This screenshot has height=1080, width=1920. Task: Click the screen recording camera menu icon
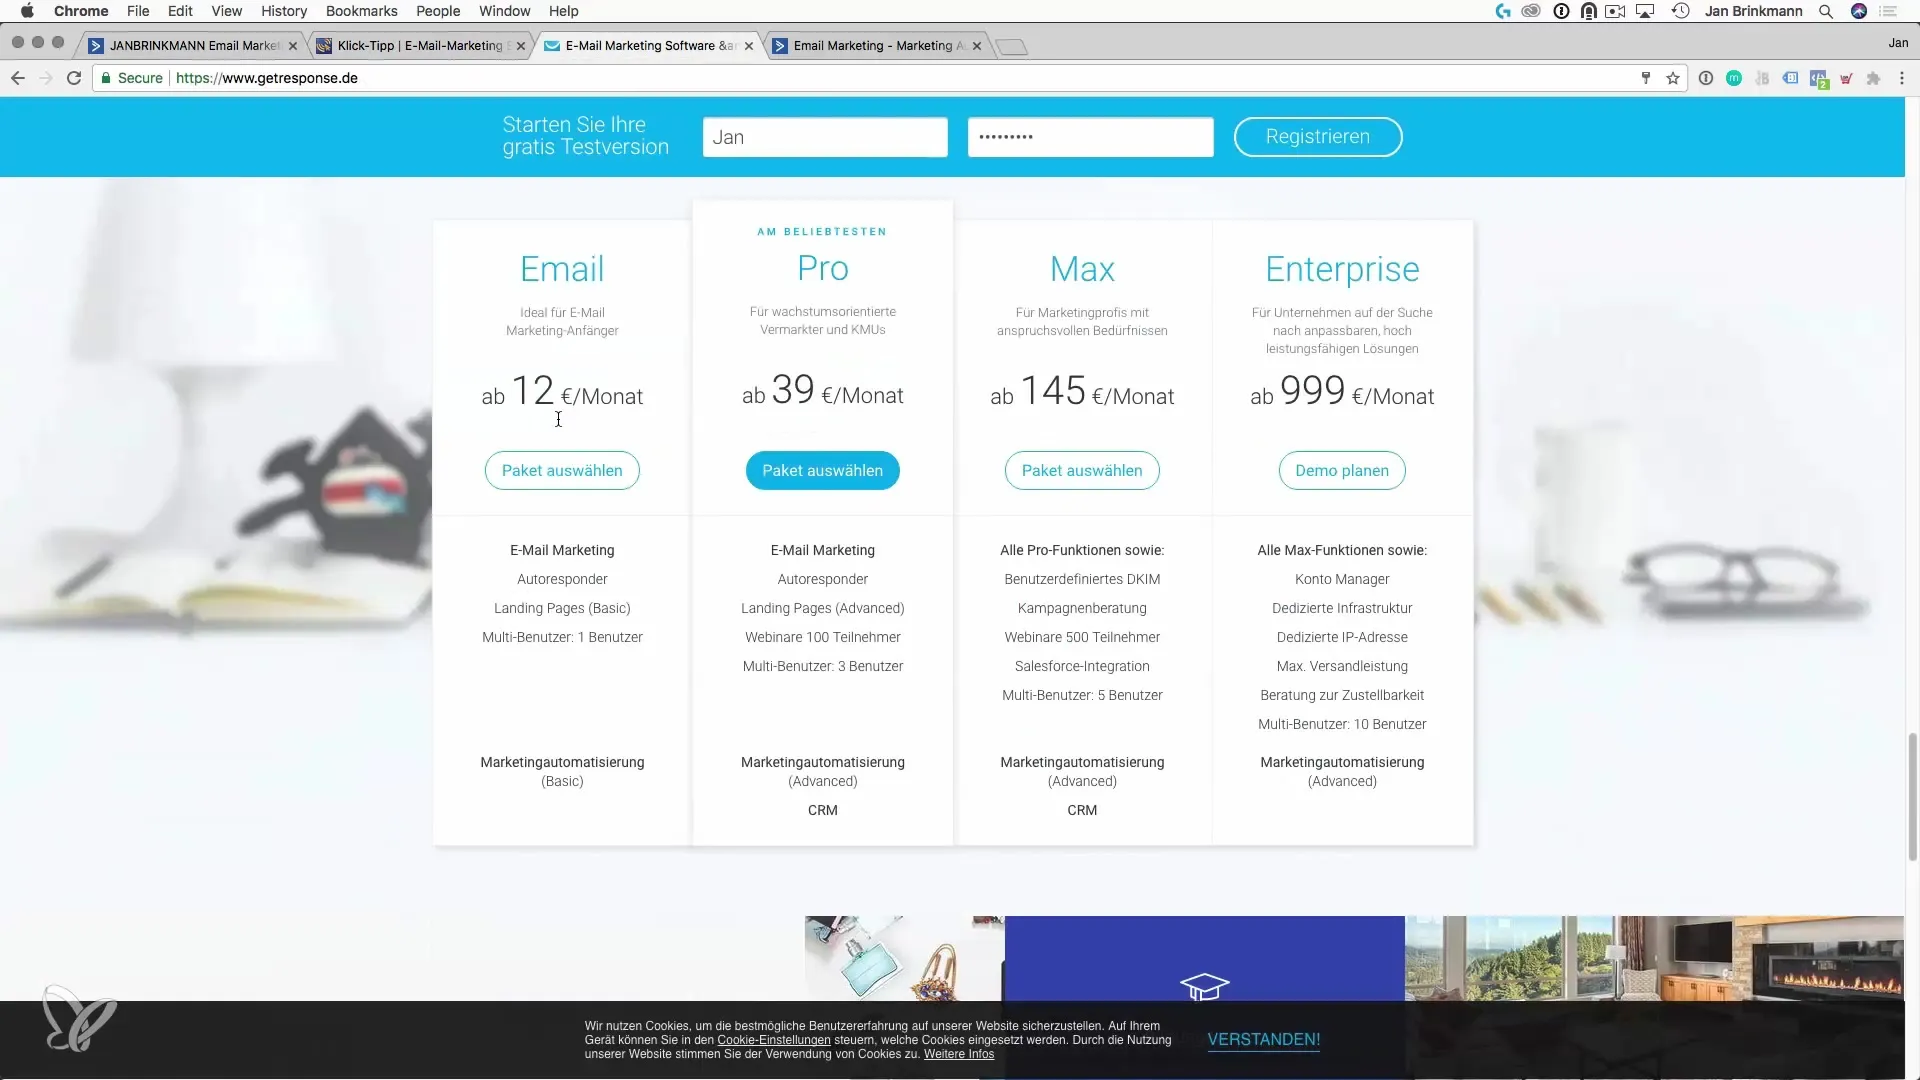click(1615, 11)
